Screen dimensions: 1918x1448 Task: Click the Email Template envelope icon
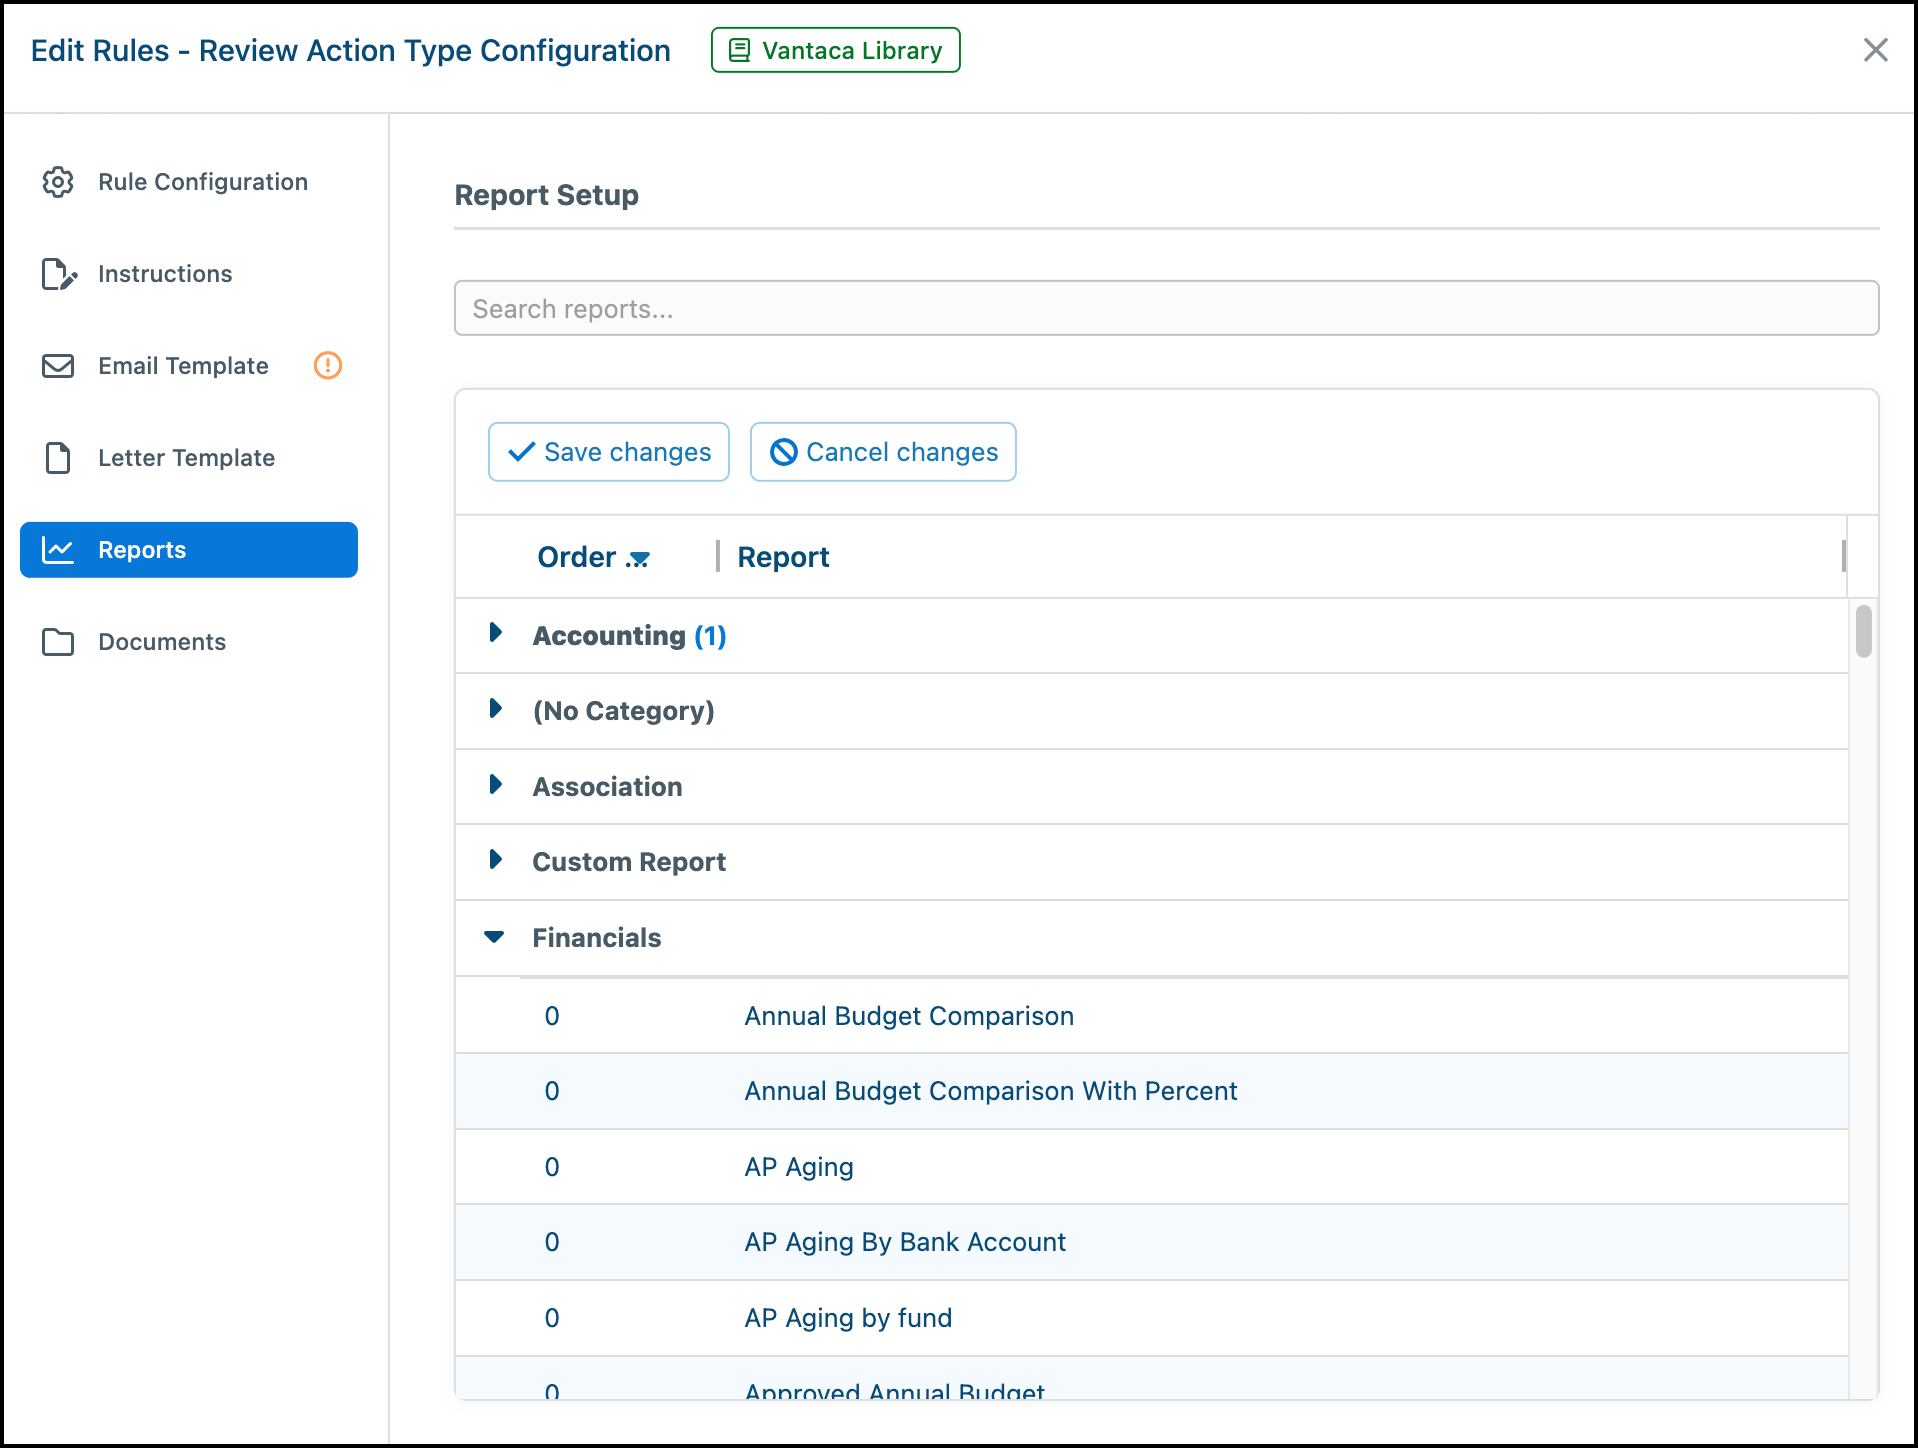point(58,366)
